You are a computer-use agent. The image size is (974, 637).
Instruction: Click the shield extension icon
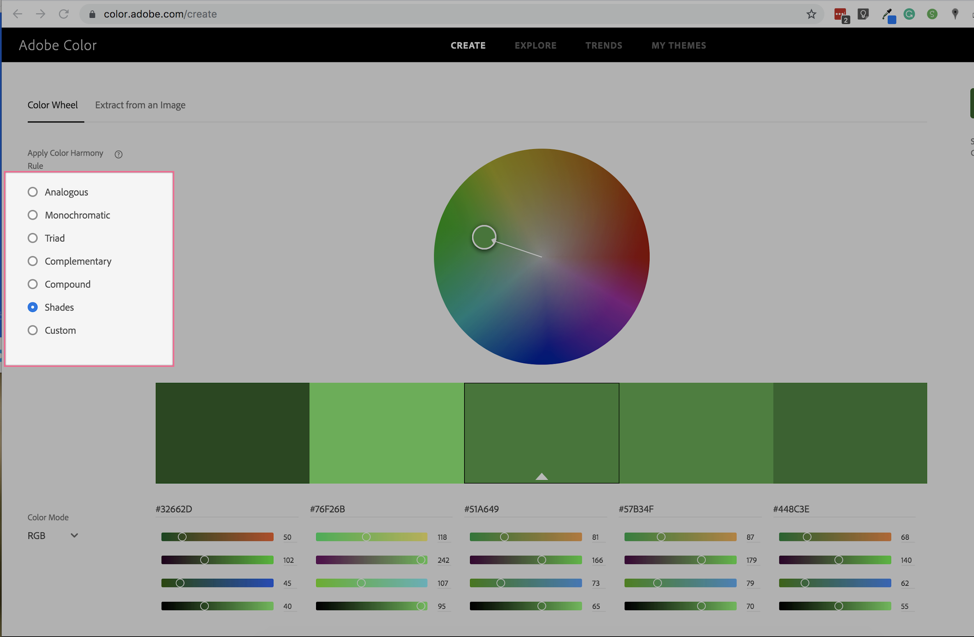point(863,14)
